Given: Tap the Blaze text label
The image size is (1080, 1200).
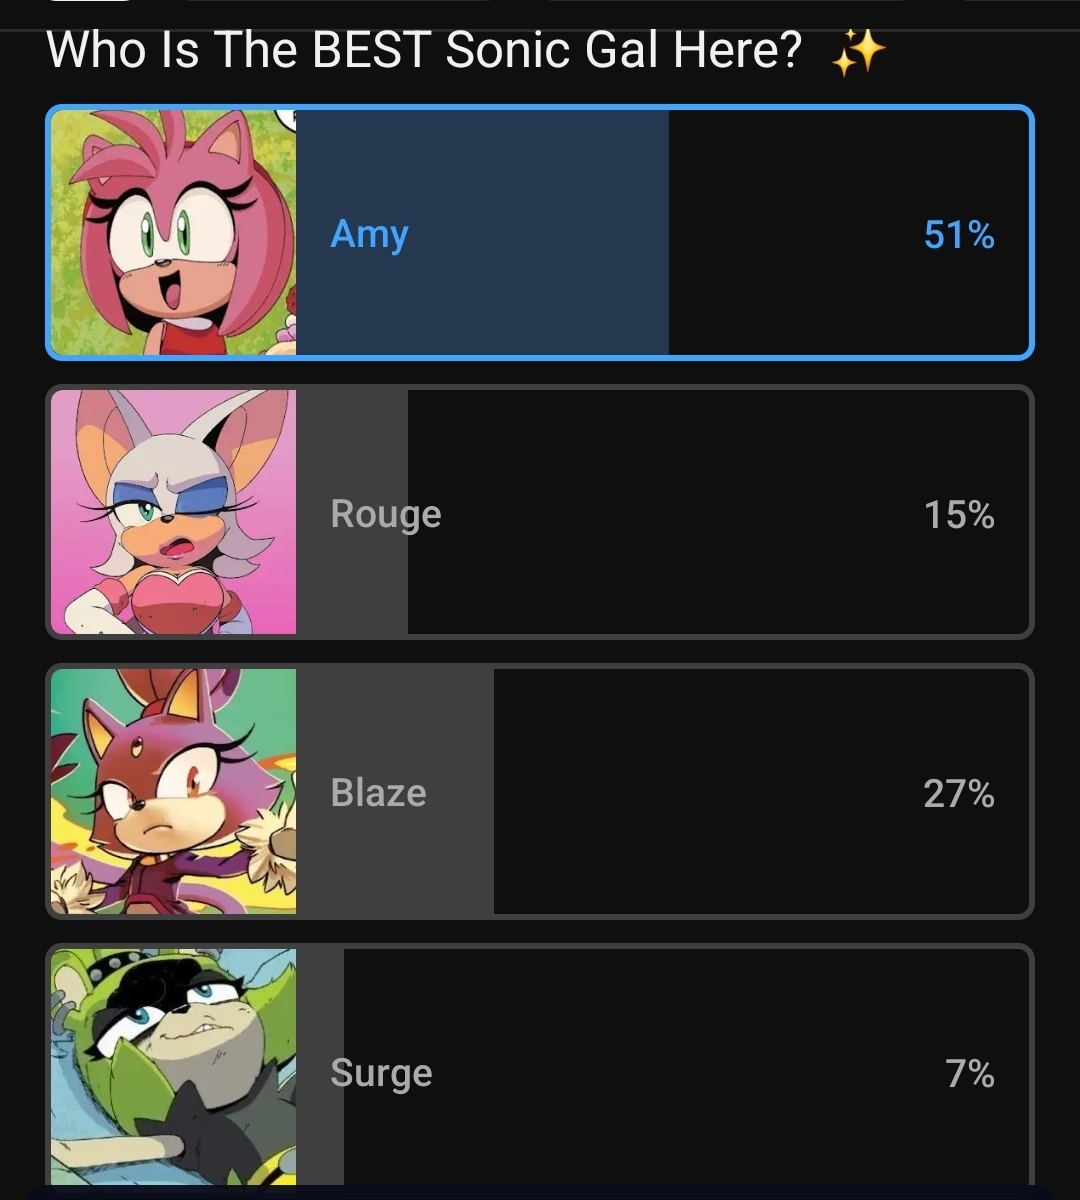Looking at the screenshot, I should pyautogui.click(x=378, y=793).
